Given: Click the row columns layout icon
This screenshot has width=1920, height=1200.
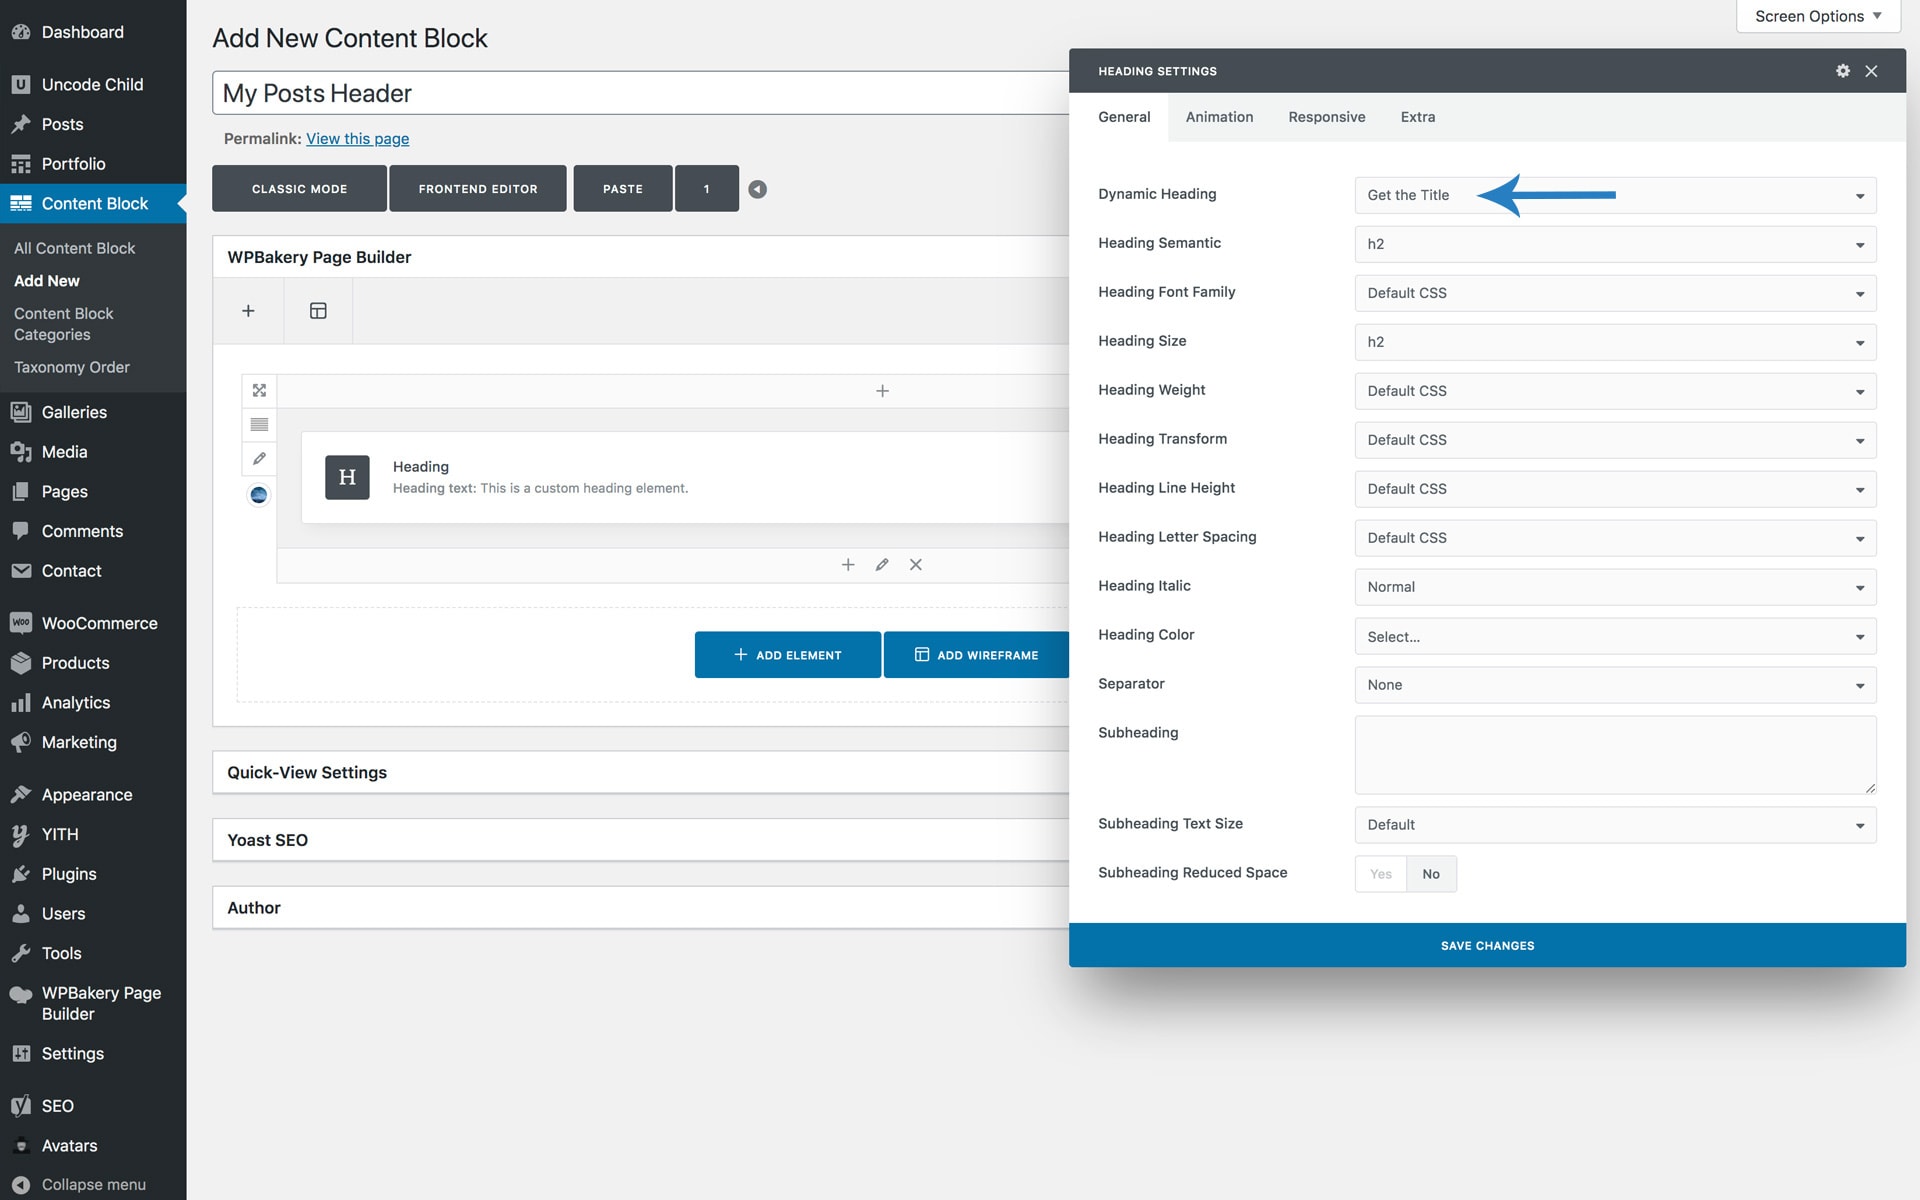Looking at the screenshot, I should (x=259, y=425).
